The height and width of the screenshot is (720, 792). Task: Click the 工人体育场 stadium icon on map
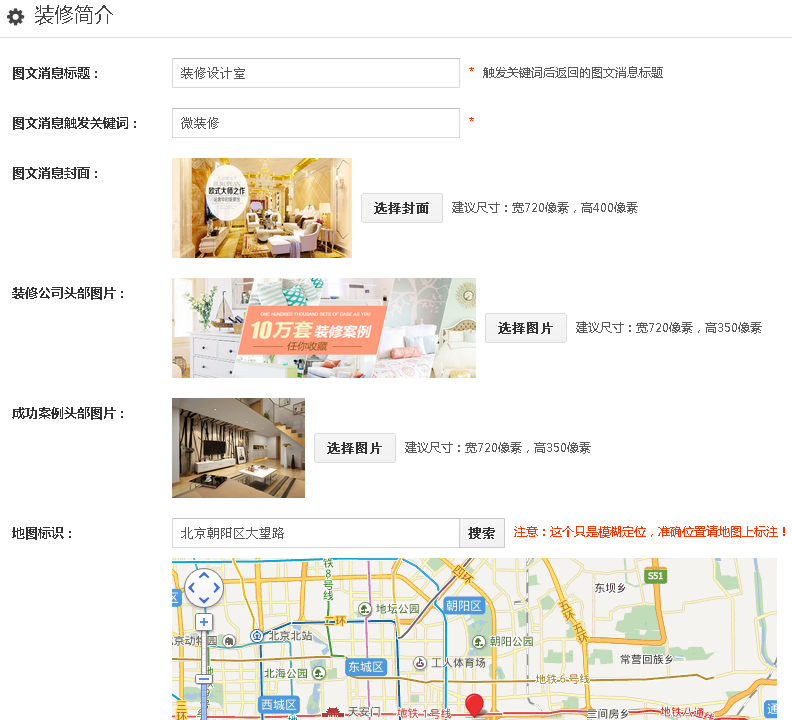[421, 662]
